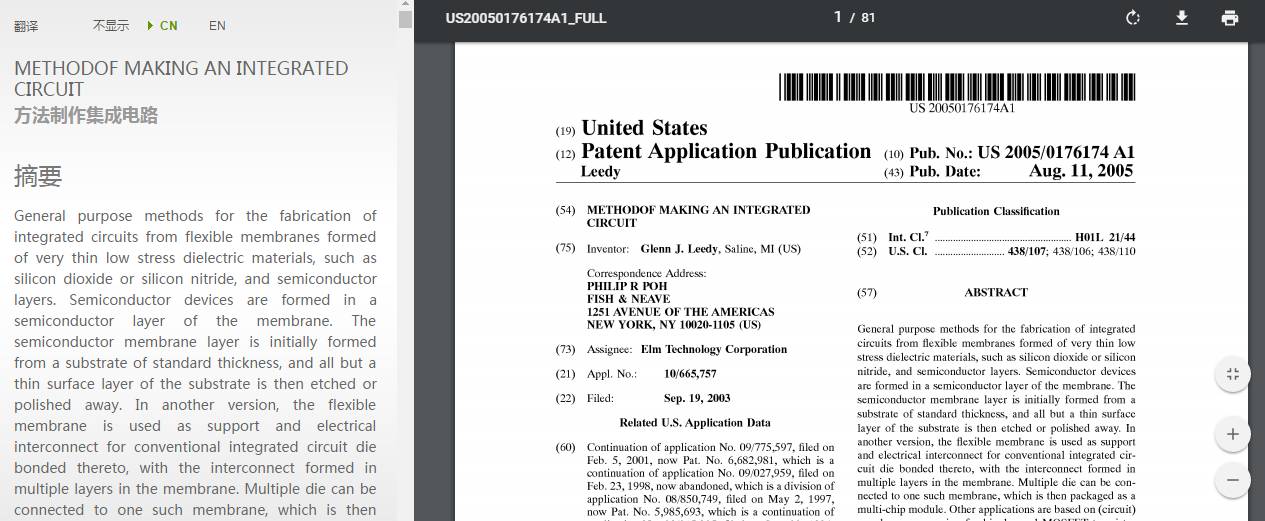1265x521 pixels.
Task: Click the barcode at top of patent
Action: (957, 87)
